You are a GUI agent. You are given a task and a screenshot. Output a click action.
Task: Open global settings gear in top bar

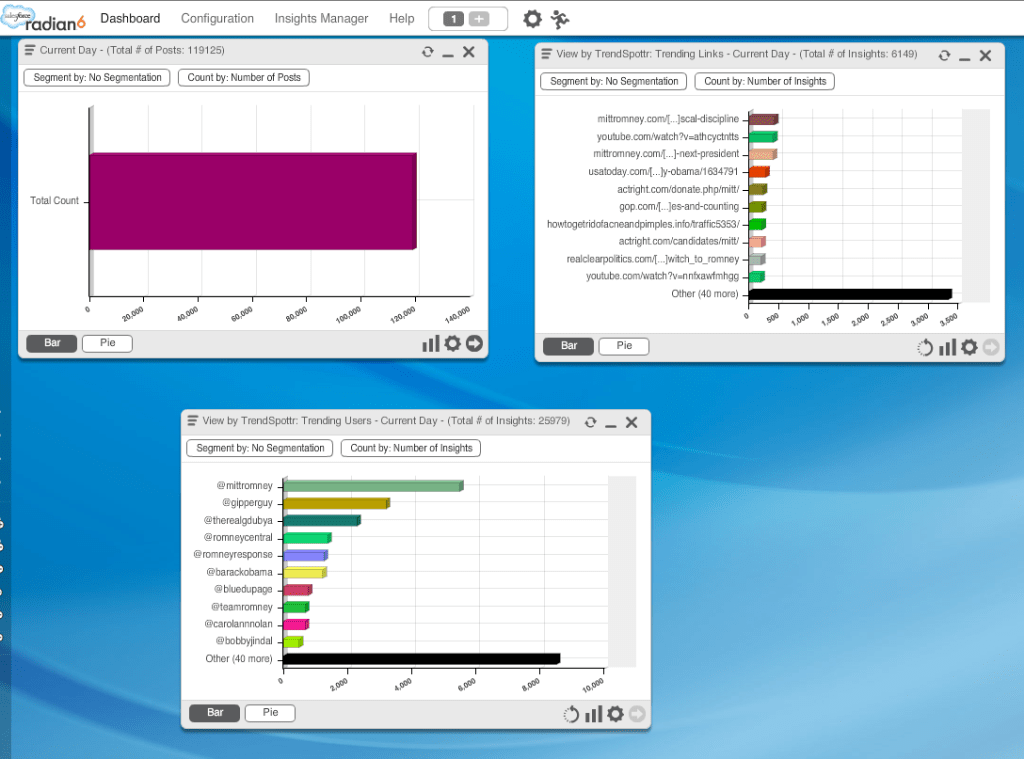pos(532,19)
